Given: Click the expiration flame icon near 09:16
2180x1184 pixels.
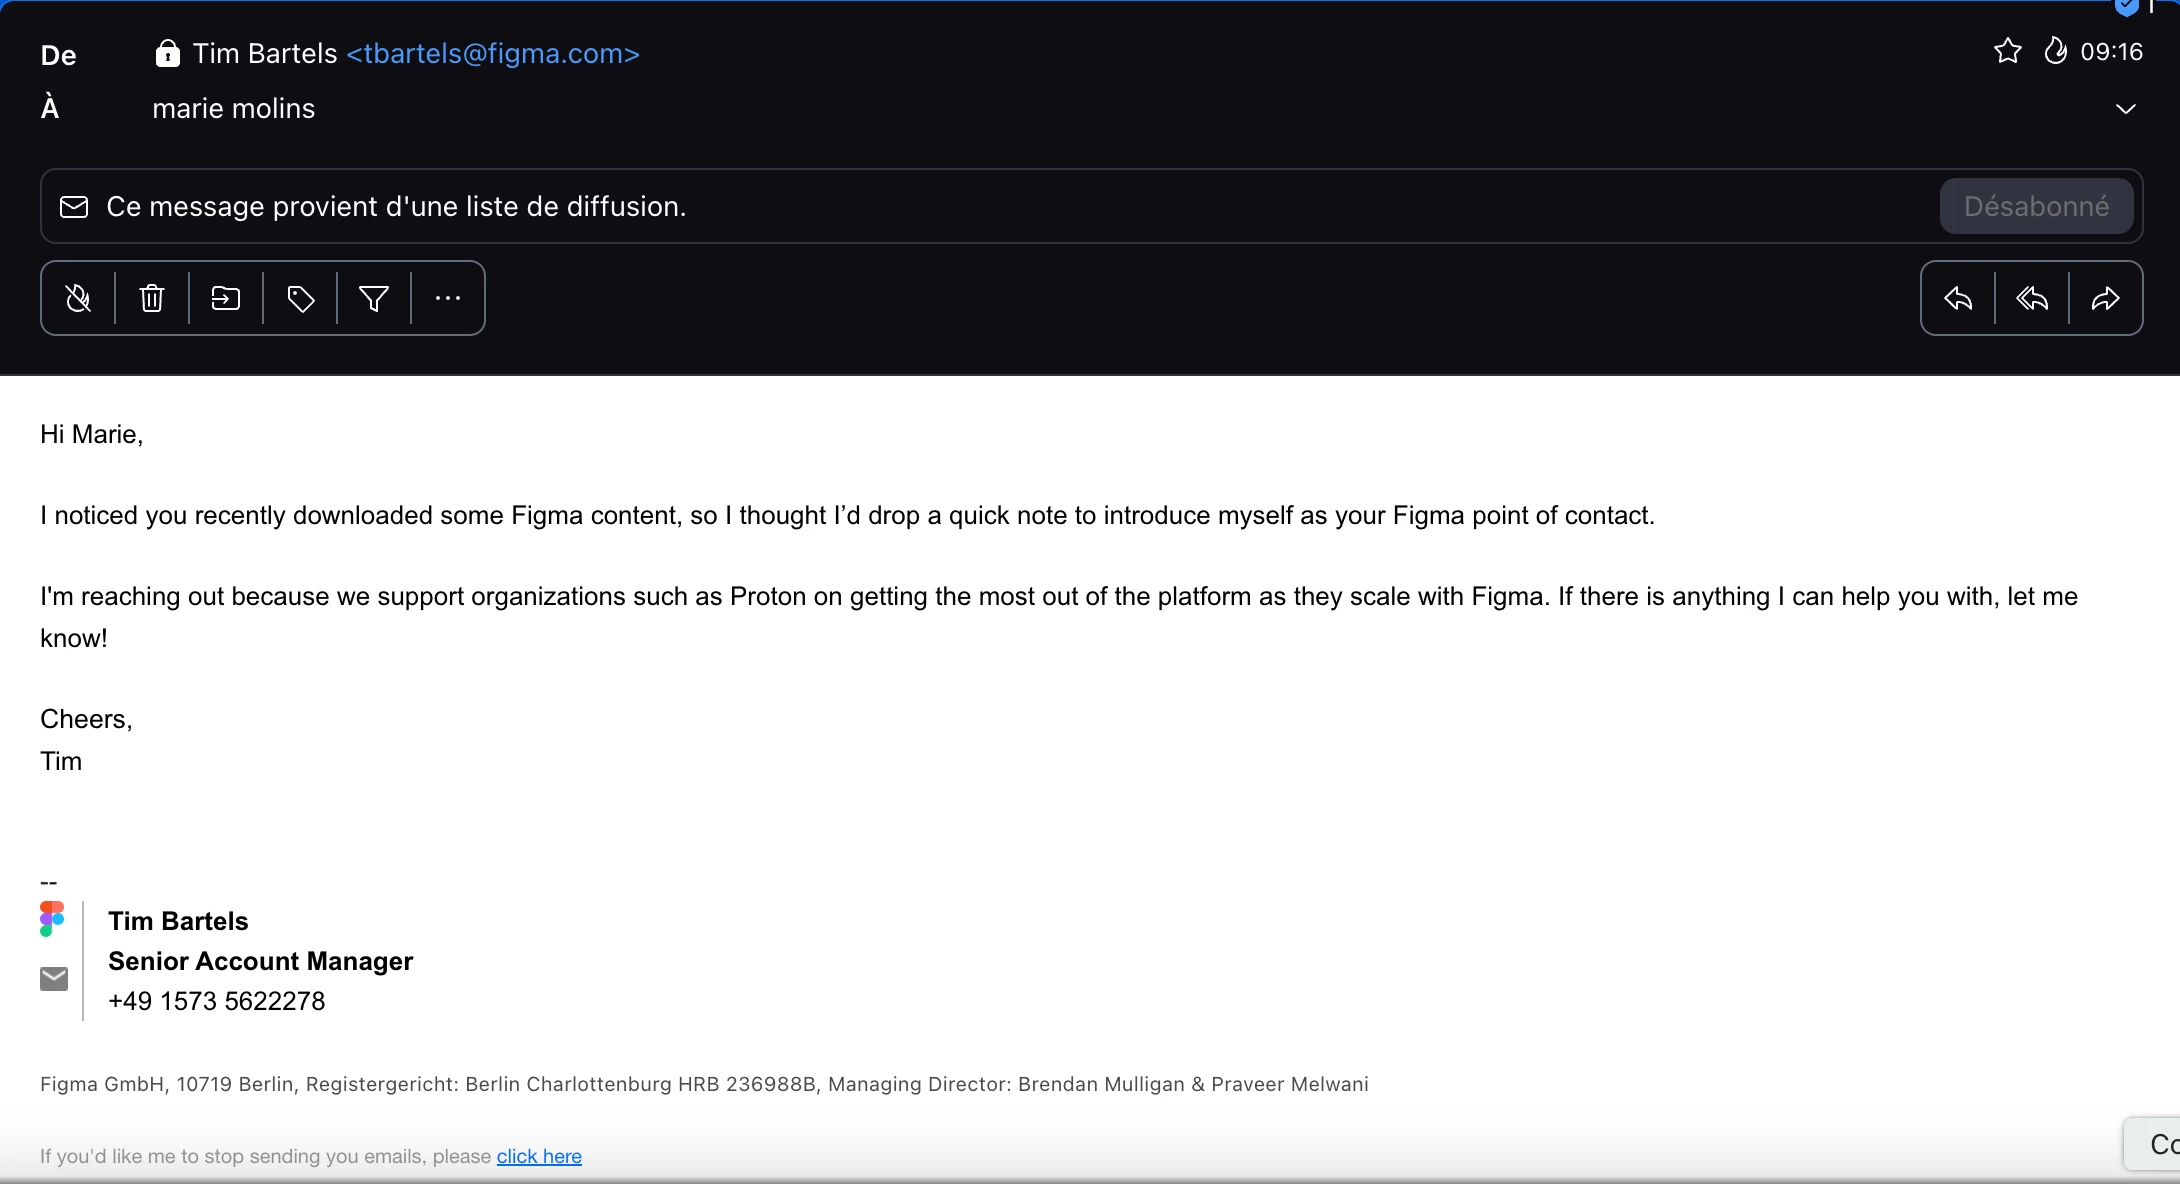Looking at the screenshot, I should pyautogui.click(x=2055, y=51).
